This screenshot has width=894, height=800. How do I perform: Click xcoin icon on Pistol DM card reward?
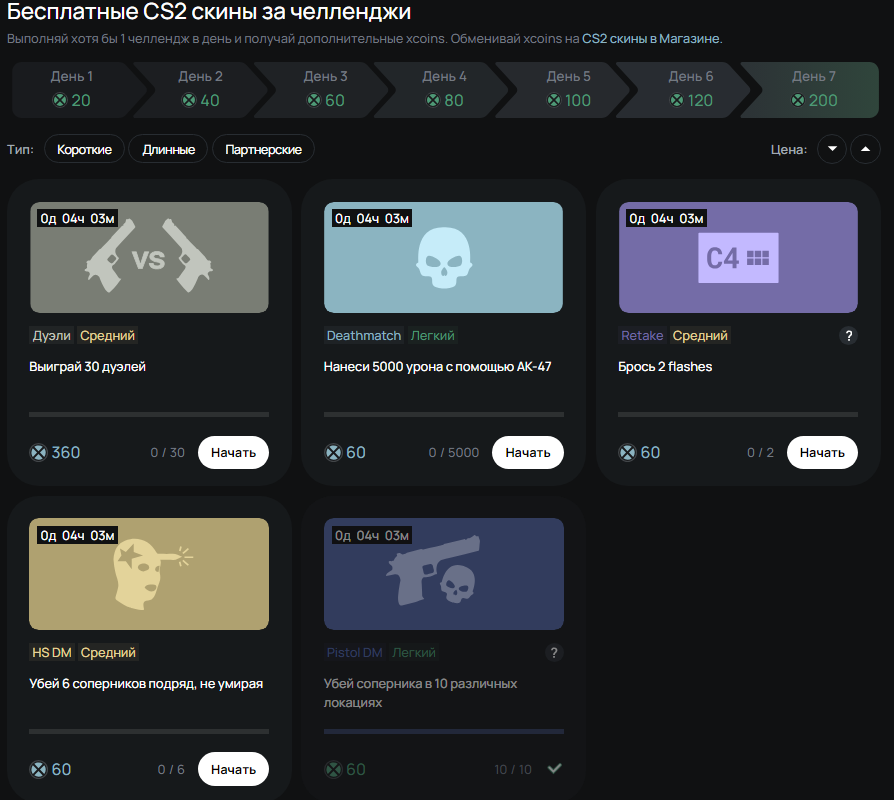[x=333, y=769]
